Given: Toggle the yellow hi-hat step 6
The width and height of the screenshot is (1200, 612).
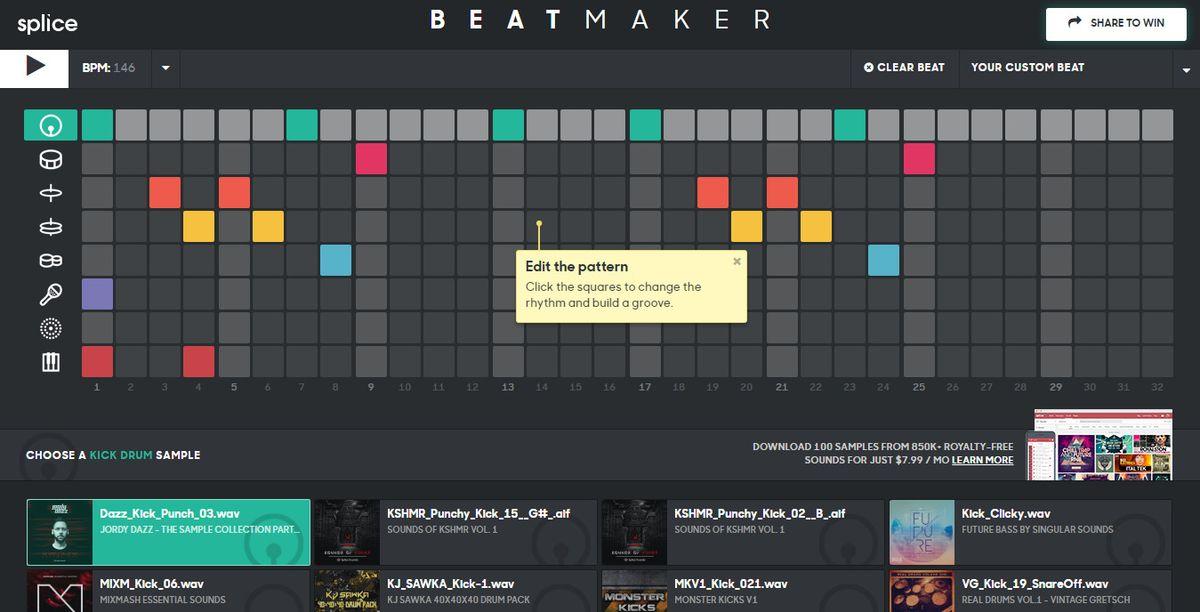Looking at the screenshot, I should tap(268, 227).
